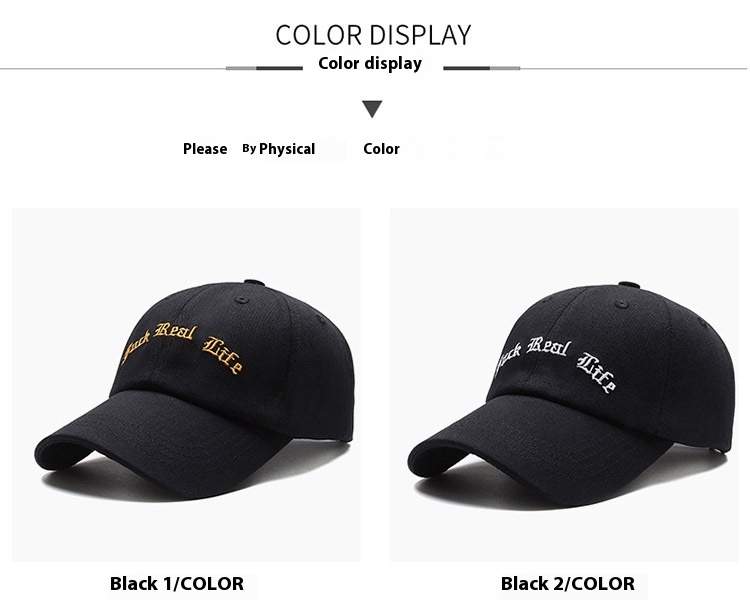Click the "COLOR DISPLAY" heading

[373, 35]
